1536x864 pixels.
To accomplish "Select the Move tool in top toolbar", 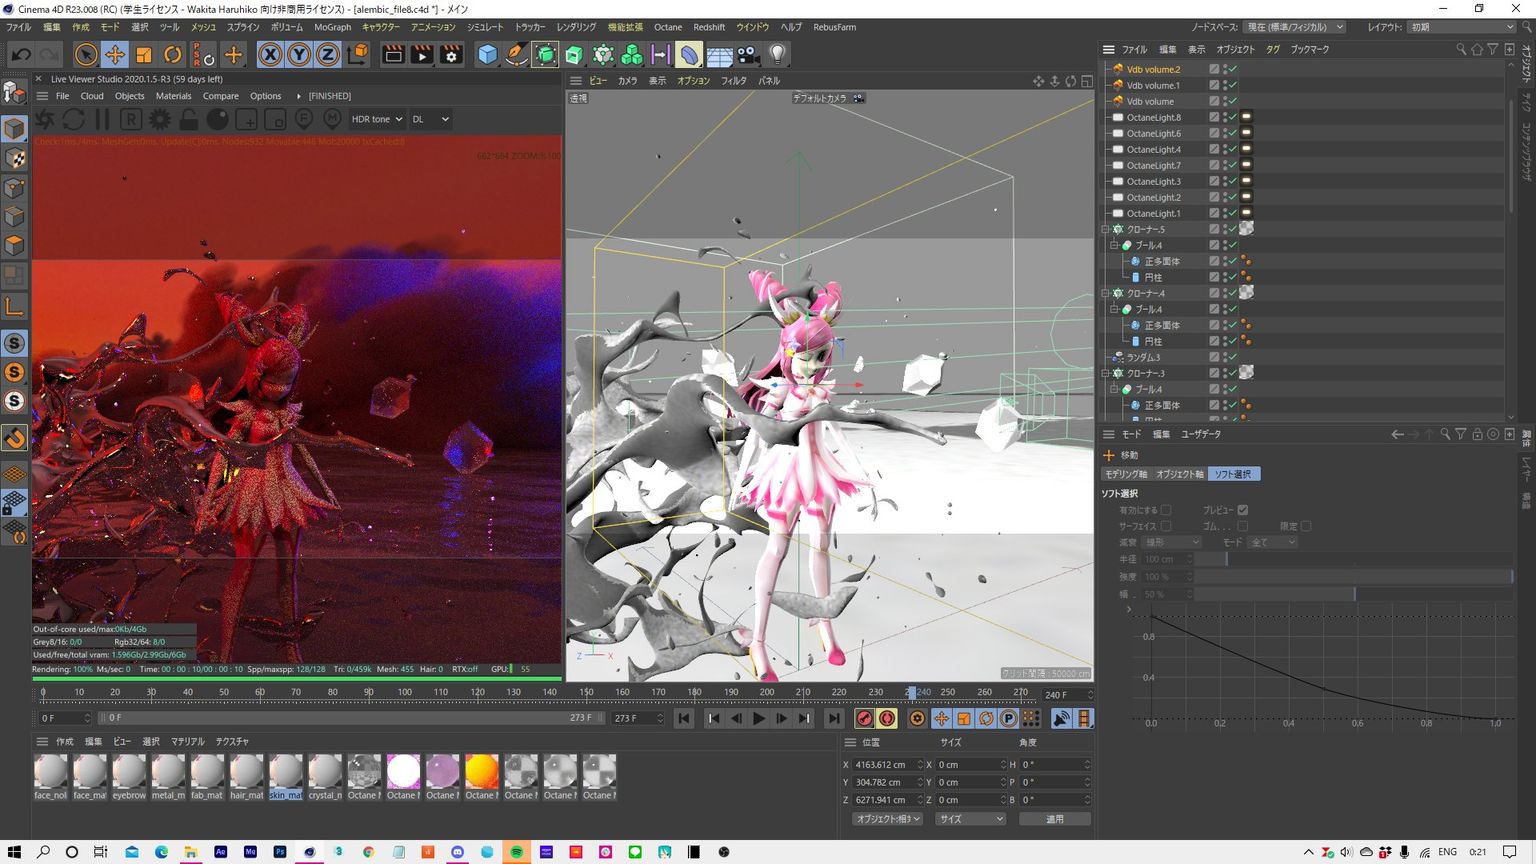I will point(115,55).
